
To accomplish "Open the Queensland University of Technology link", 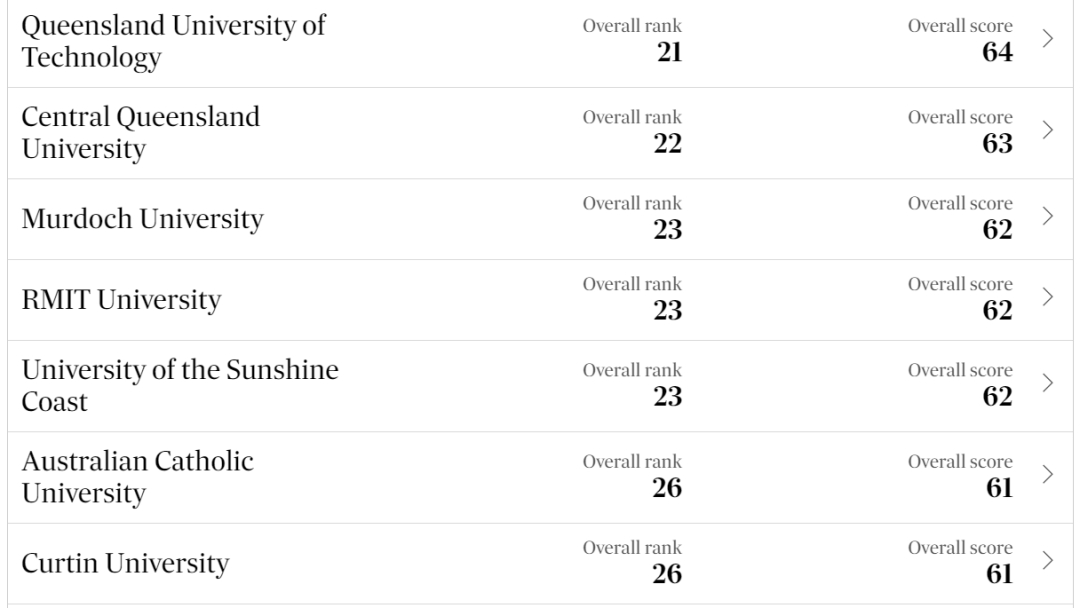I will [x=173, y=41].
